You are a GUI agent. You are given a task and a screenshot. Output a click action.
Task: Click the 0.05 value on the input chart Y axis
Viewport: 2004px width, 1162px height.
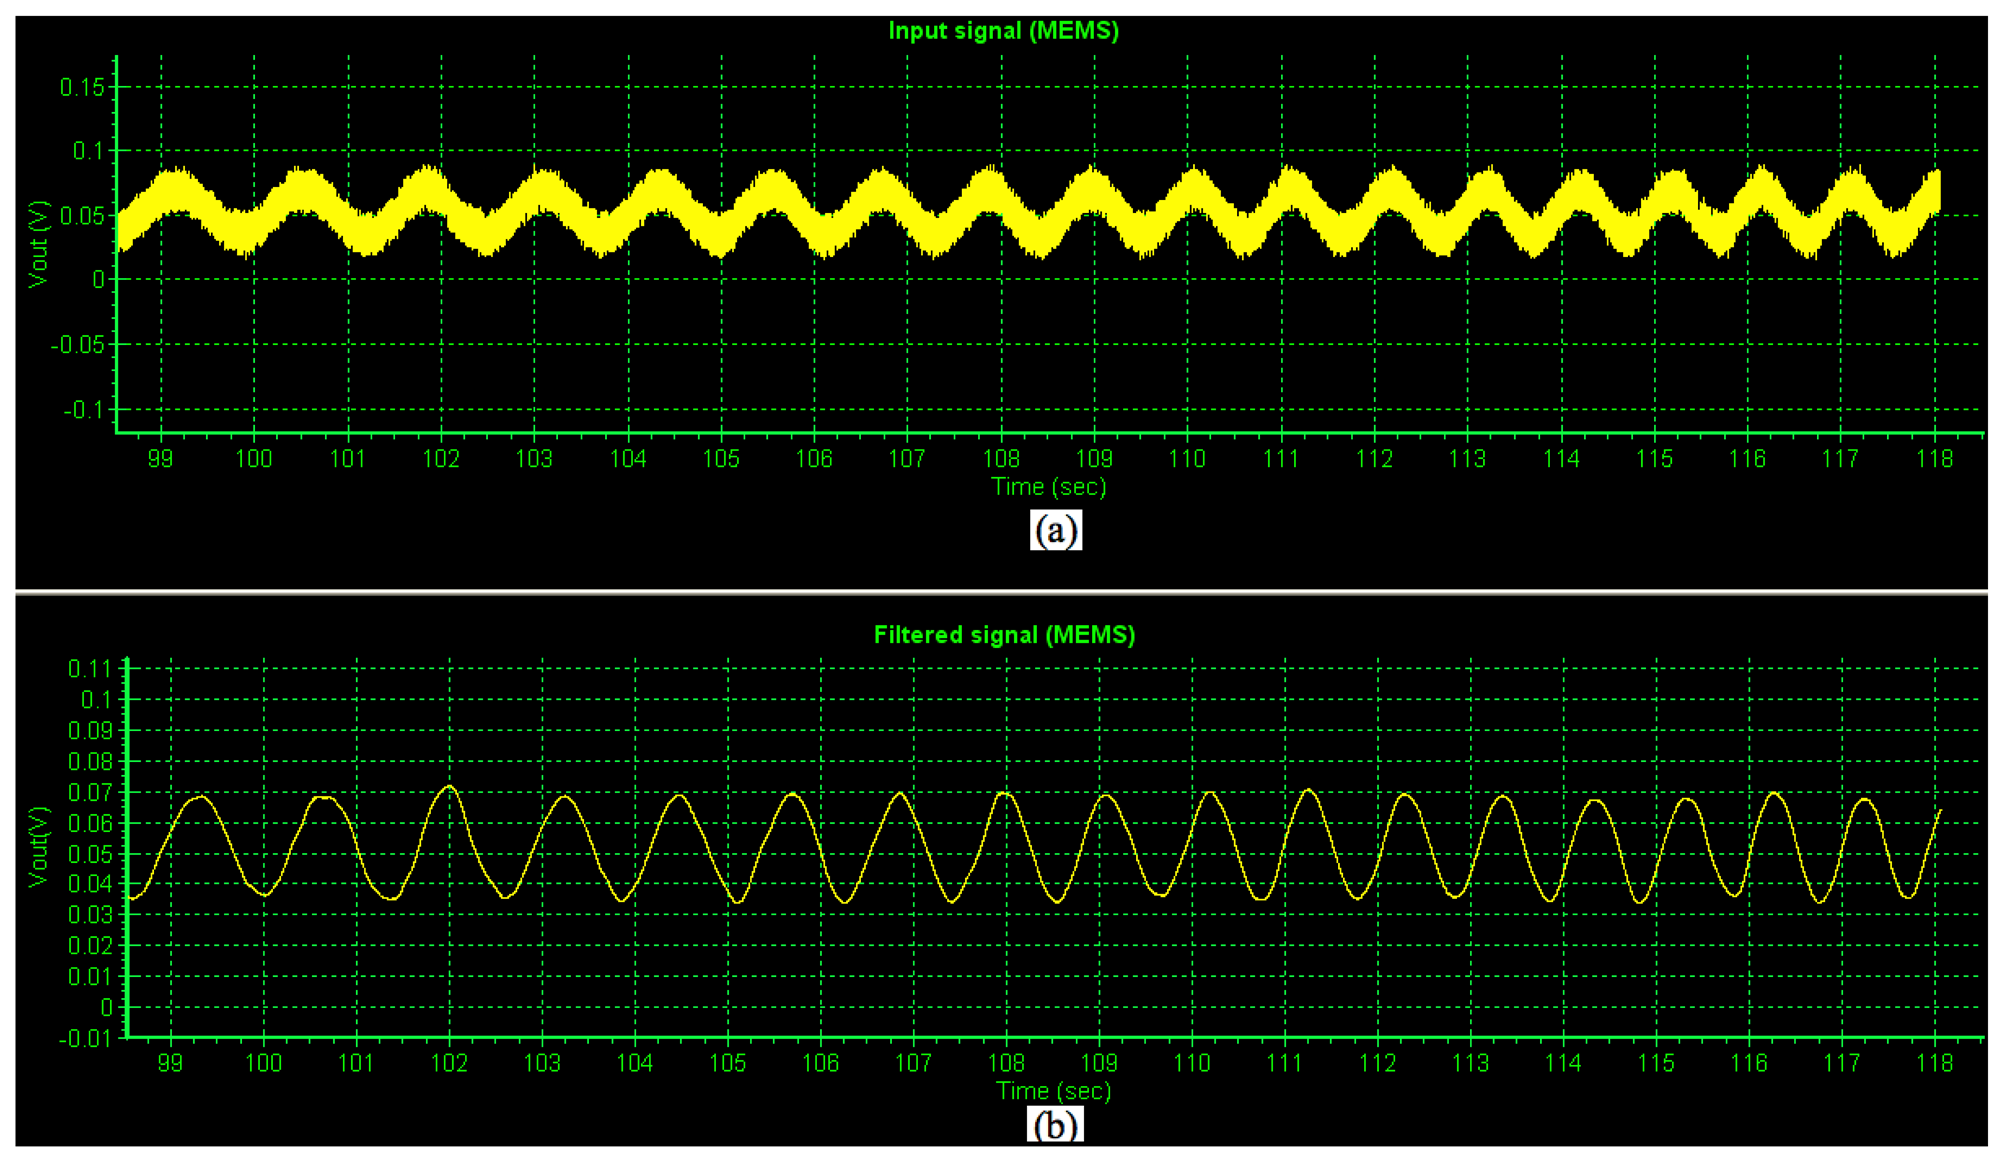point(81,216)
